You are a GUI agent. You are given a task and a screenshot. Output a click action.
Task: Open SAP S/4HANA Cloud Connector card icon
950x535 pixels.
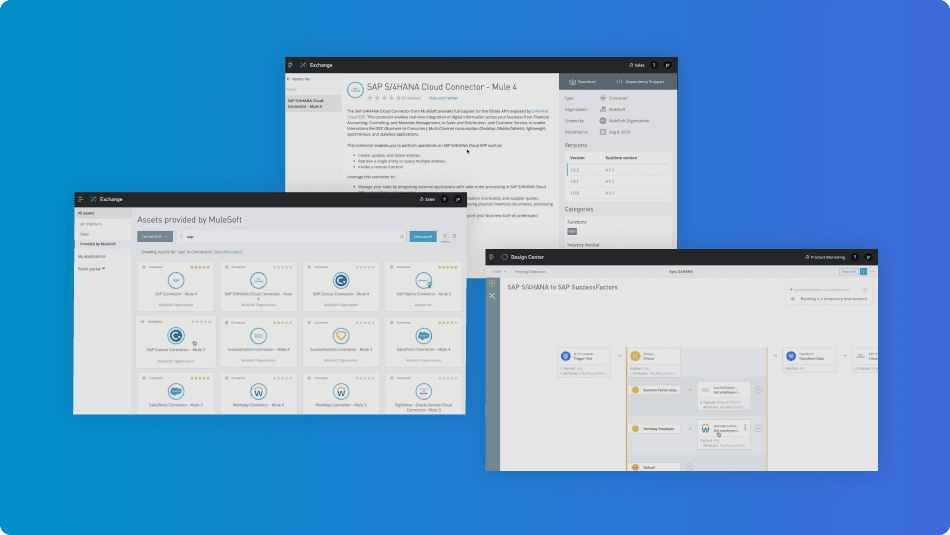[258, 280]
